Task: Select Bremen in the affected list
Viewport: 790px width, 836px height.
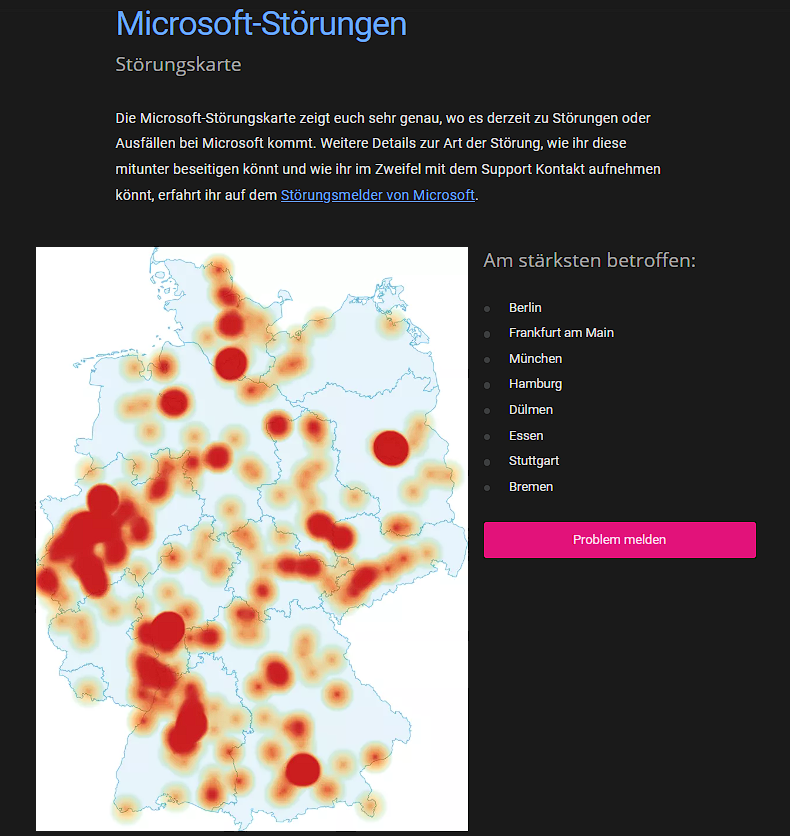Action: tap(531, 487)
